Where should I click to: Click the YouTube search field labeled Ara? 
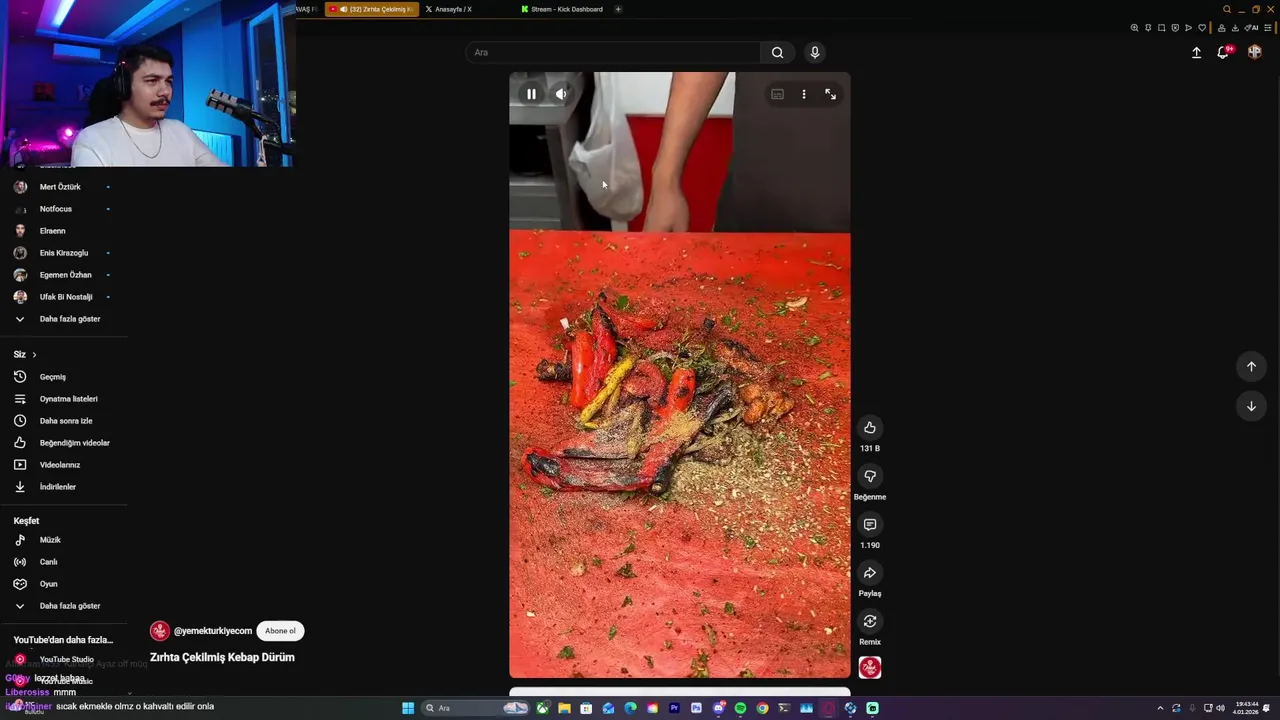point(612,52)
